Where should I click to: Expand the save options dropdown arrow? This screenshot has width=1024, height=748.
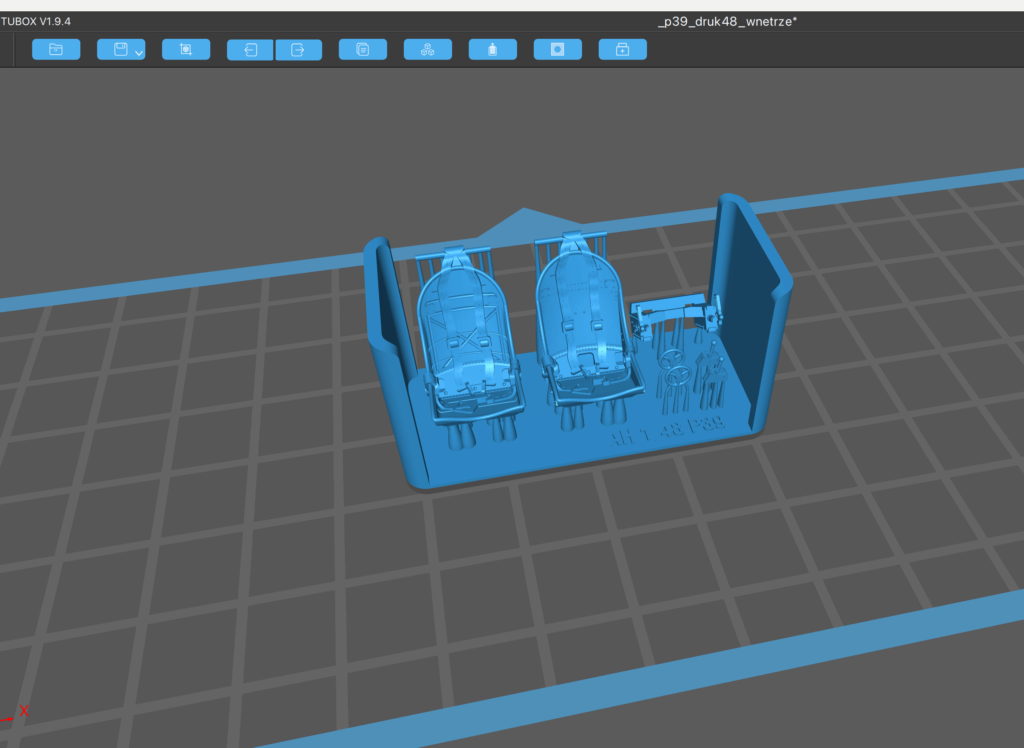(x=139, y=53)
